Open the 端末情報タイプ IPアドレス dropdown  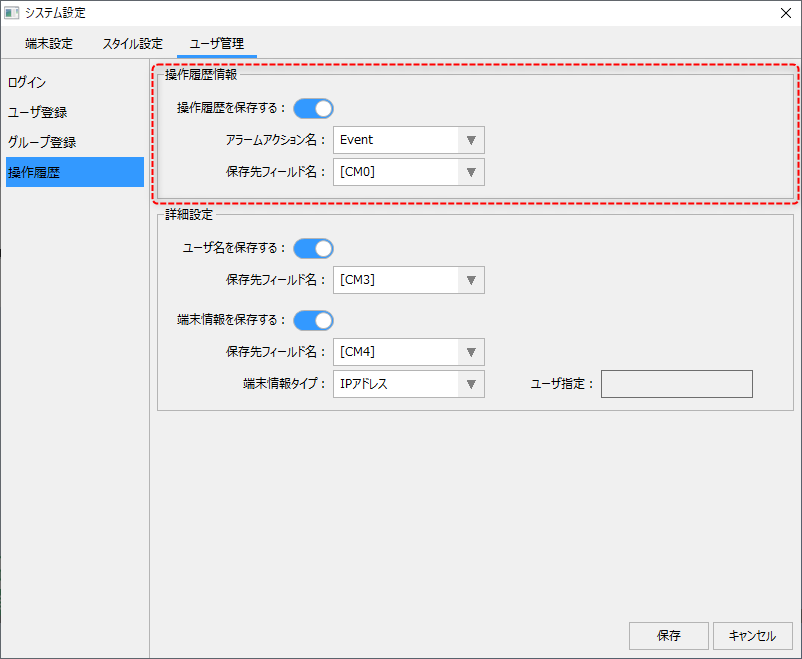coord(408,384)
